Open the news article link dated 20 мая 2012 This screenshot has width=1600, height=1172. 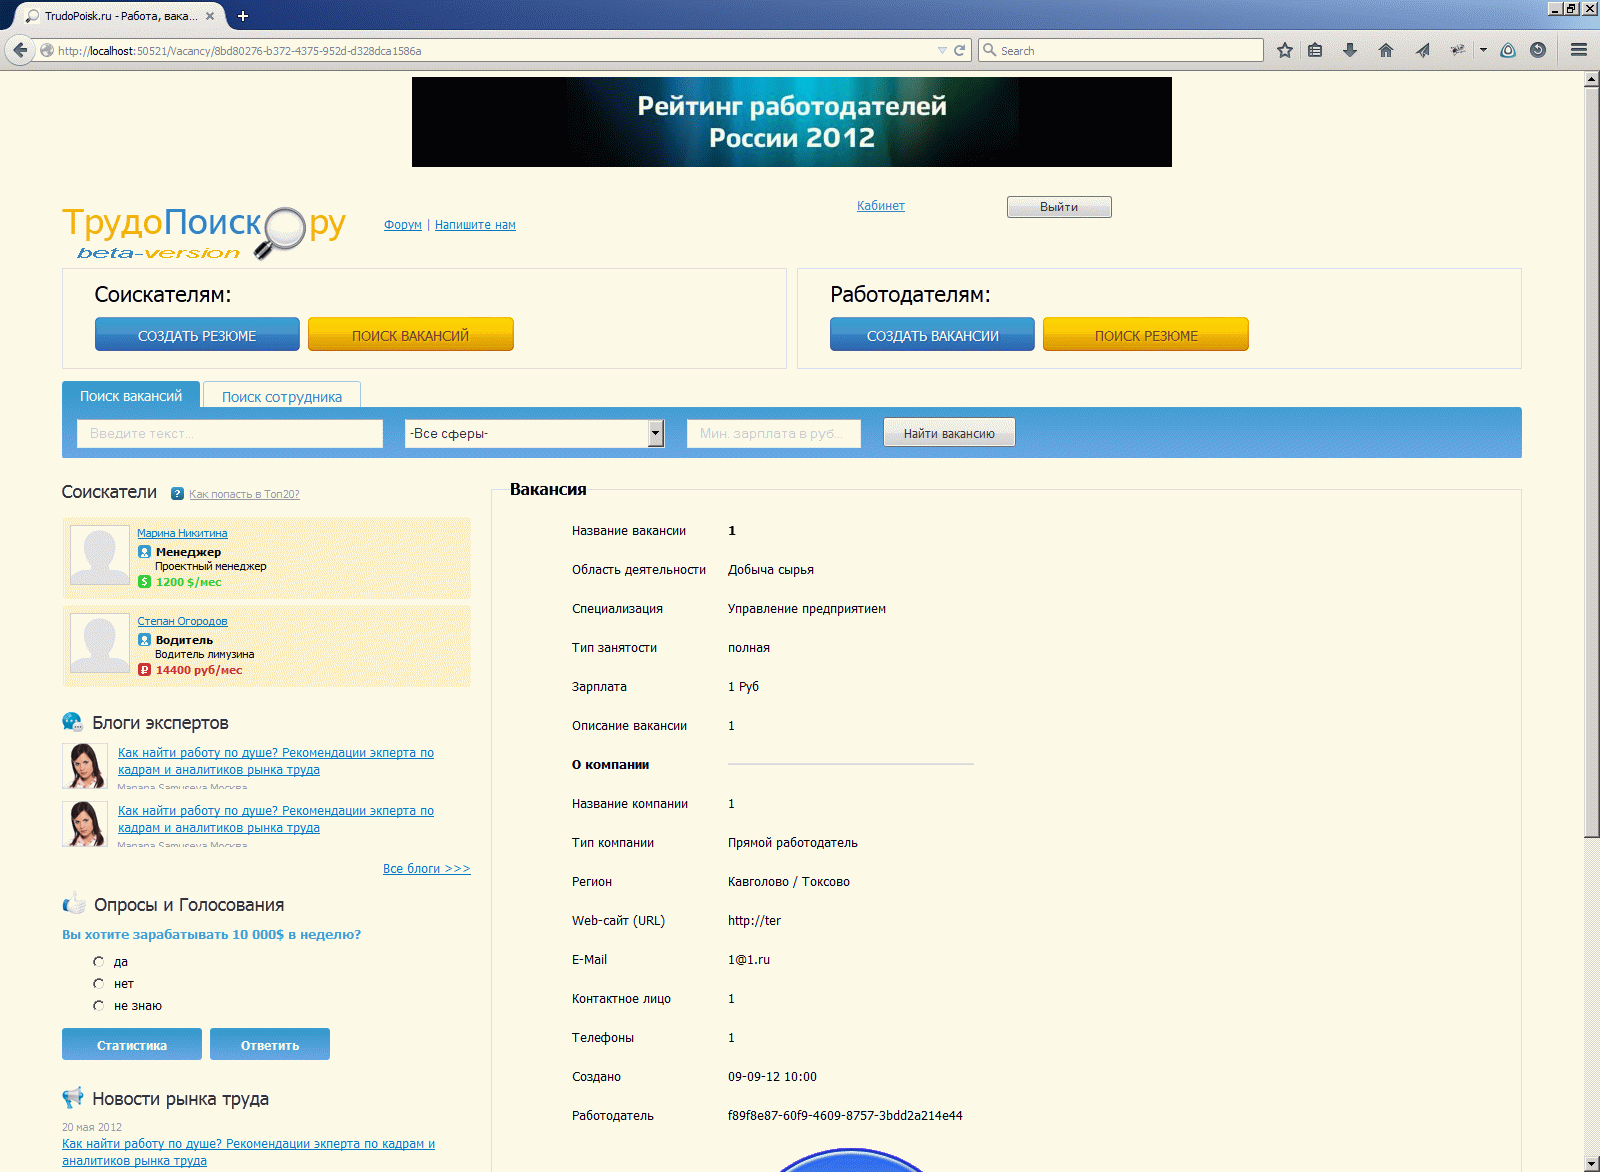[248, 1152]
